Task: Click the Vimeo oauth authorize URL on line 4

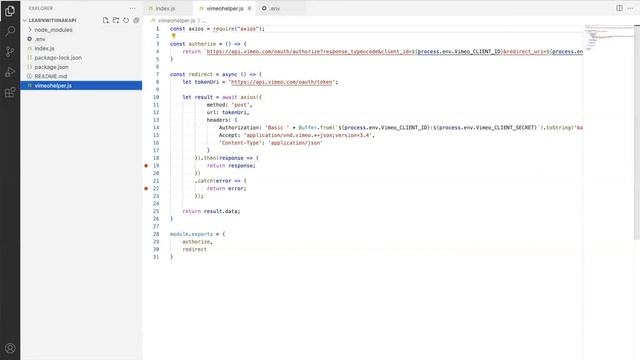Action: tap(394, 51)
